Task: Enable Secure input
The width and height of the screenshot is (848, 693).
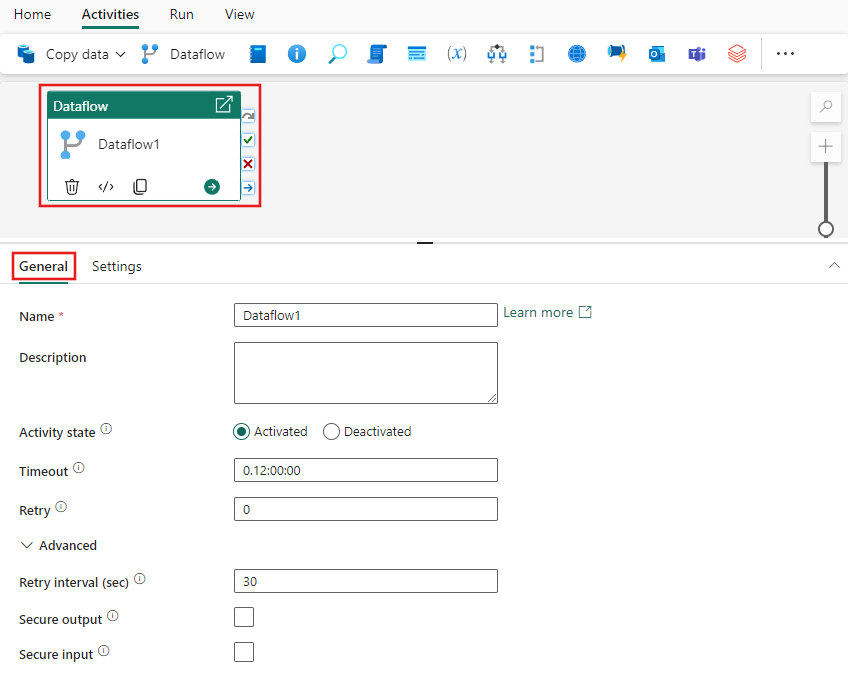Action: [243, 652]
